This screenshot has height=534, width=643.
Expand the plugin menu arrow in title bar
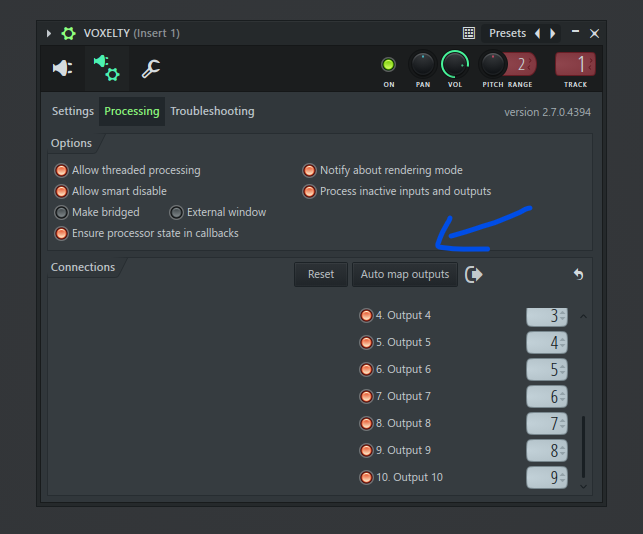tap(49, 33)
